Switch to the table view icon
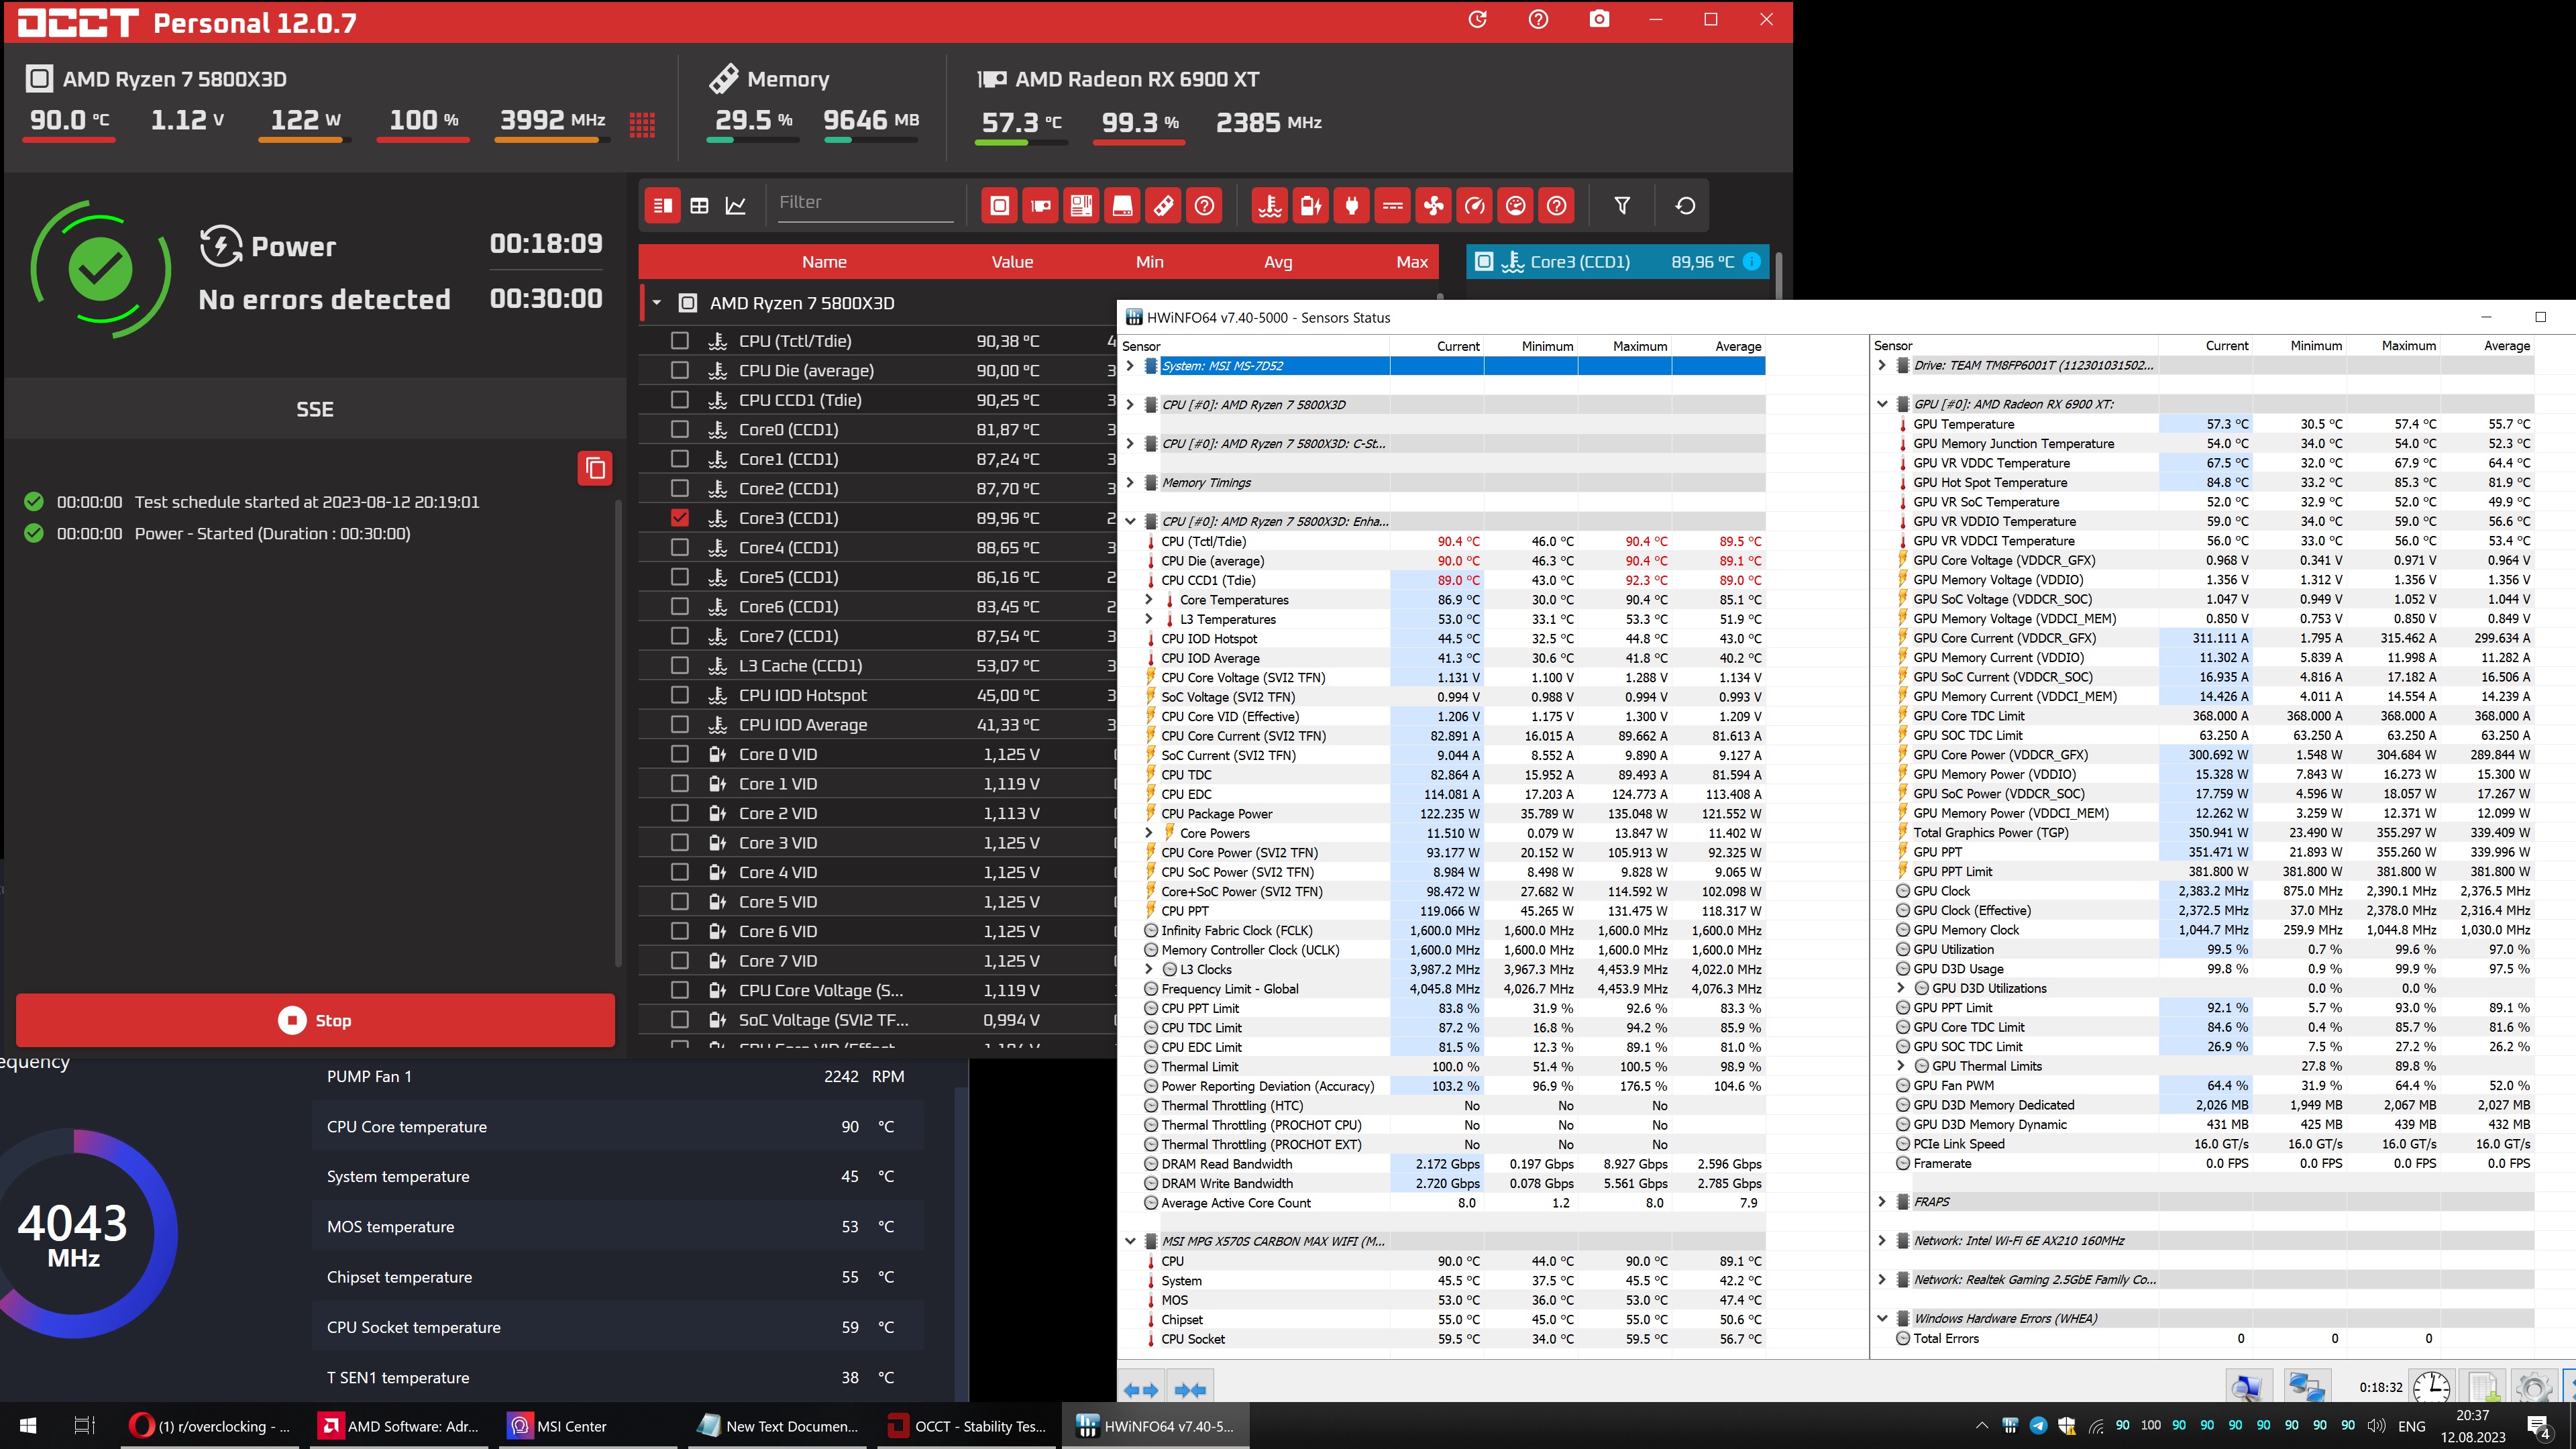Viewport: 2576px width, 1449px height. click(699, 206)
